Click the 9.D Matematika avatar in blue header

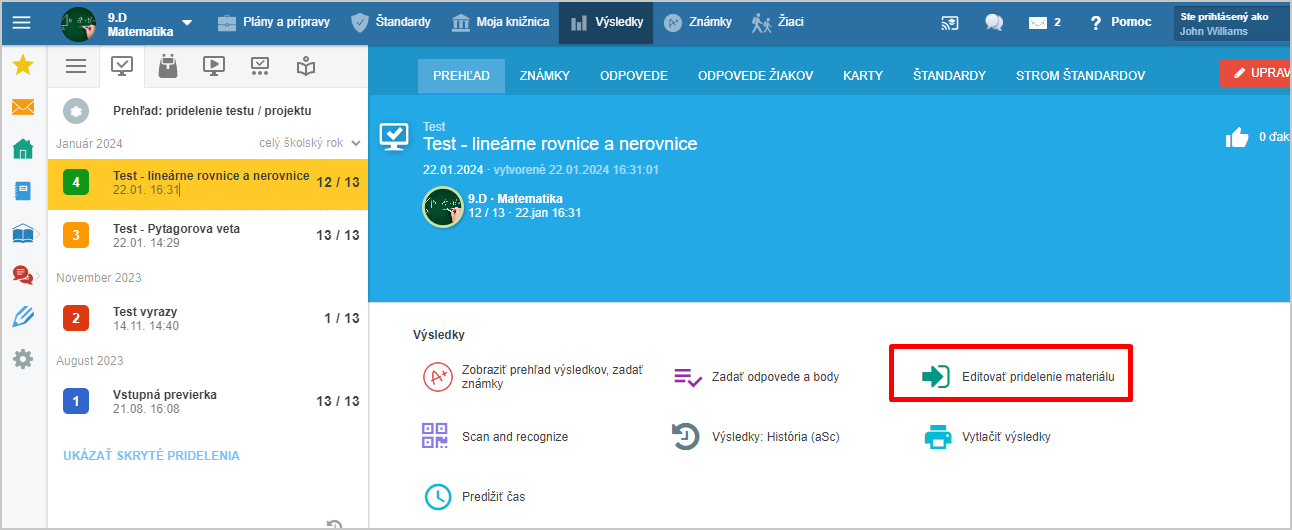point(442,207)
